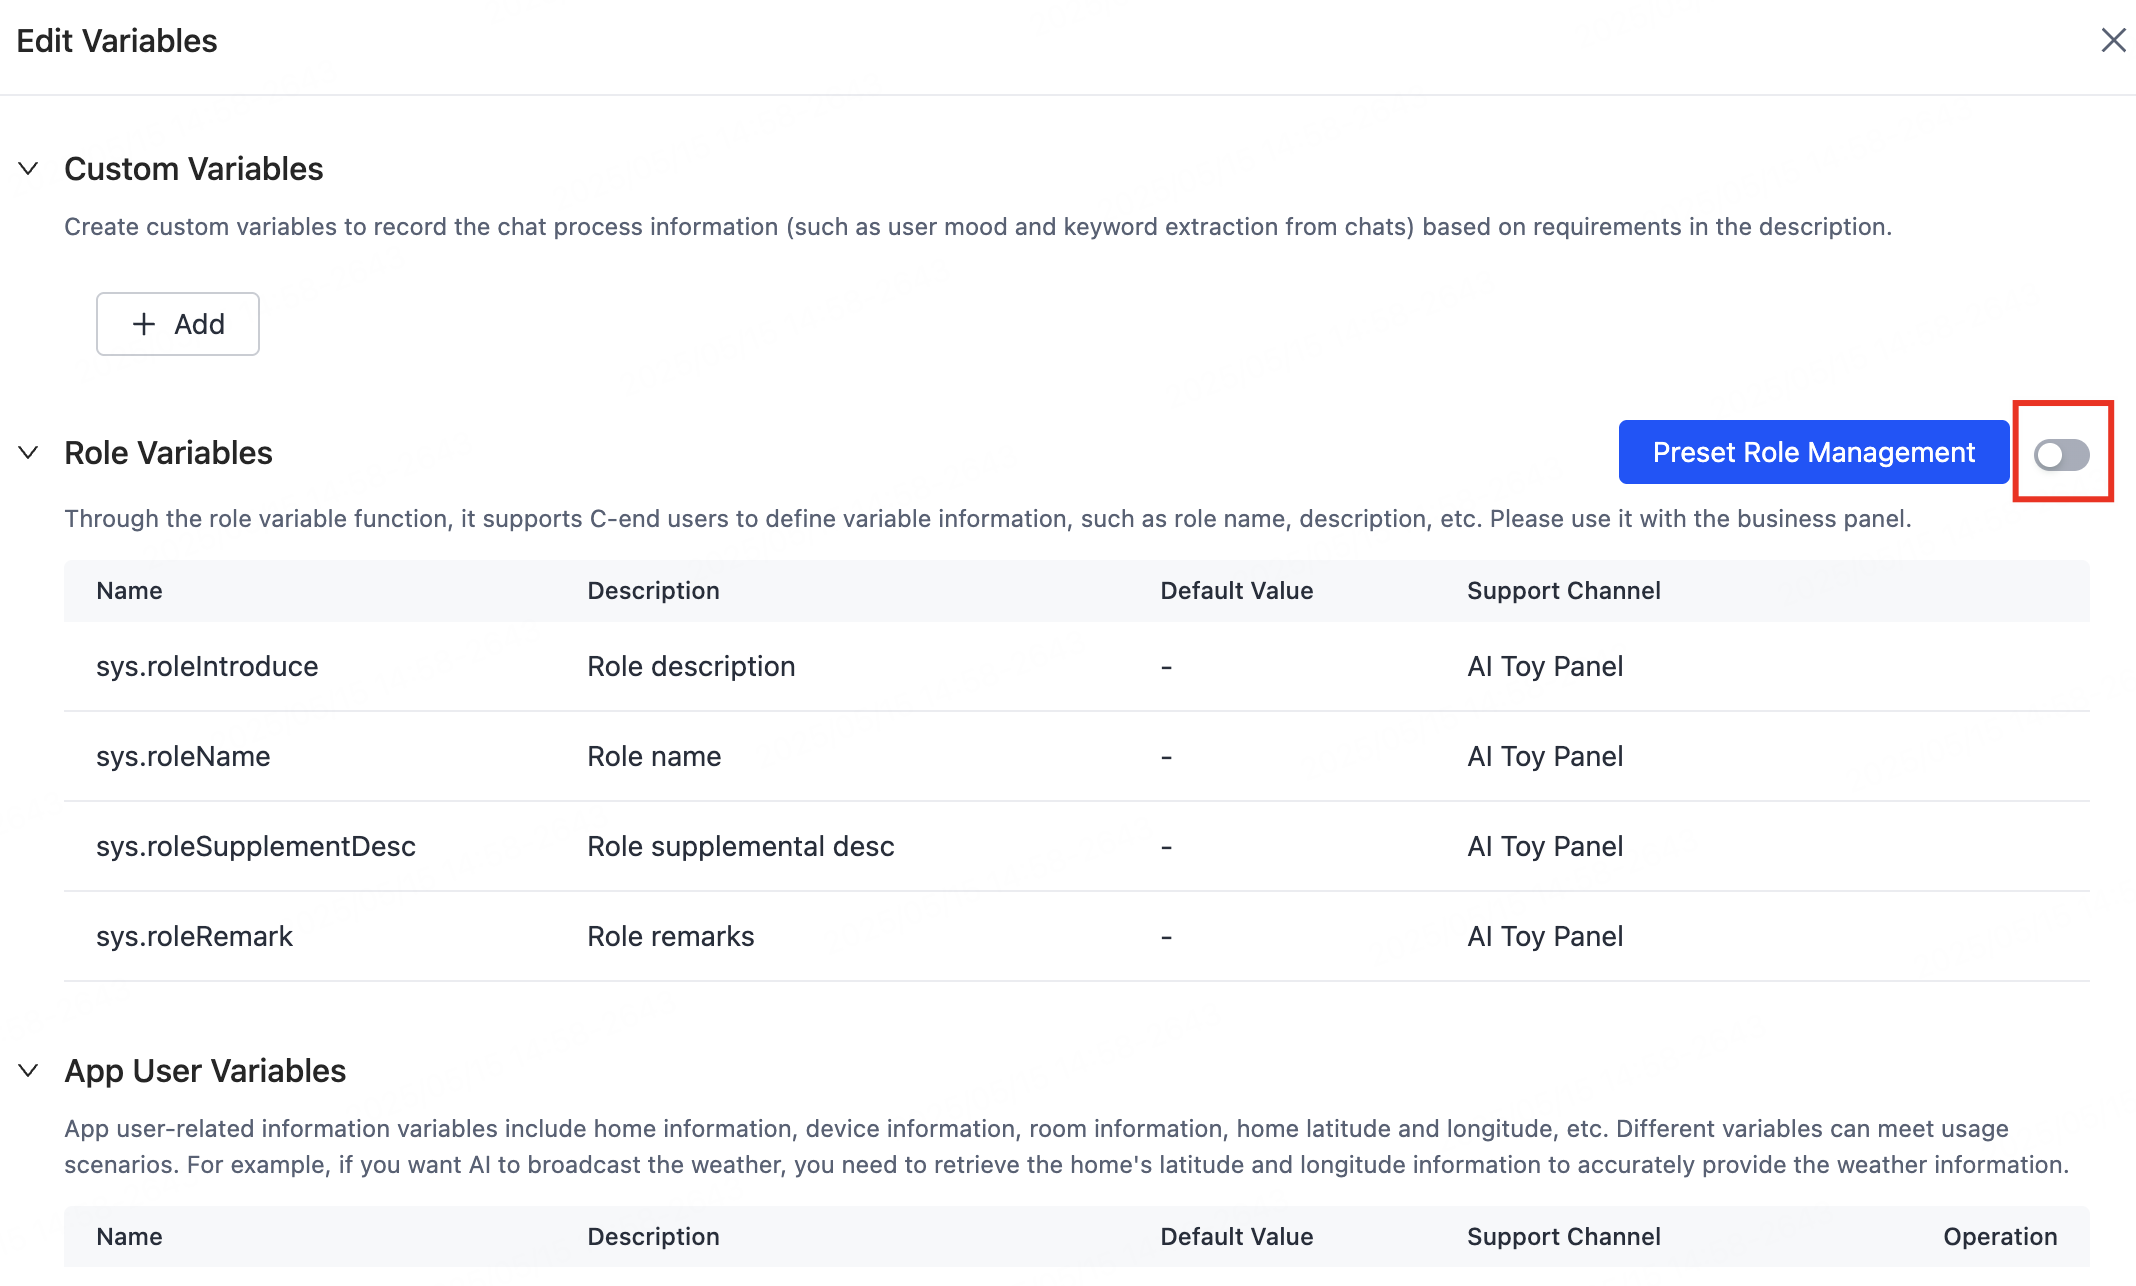Click the Role supplemental desc description cell
Image resolution: width=2136 pixels, height=1286 pixels.
click(x=740, y=847)
